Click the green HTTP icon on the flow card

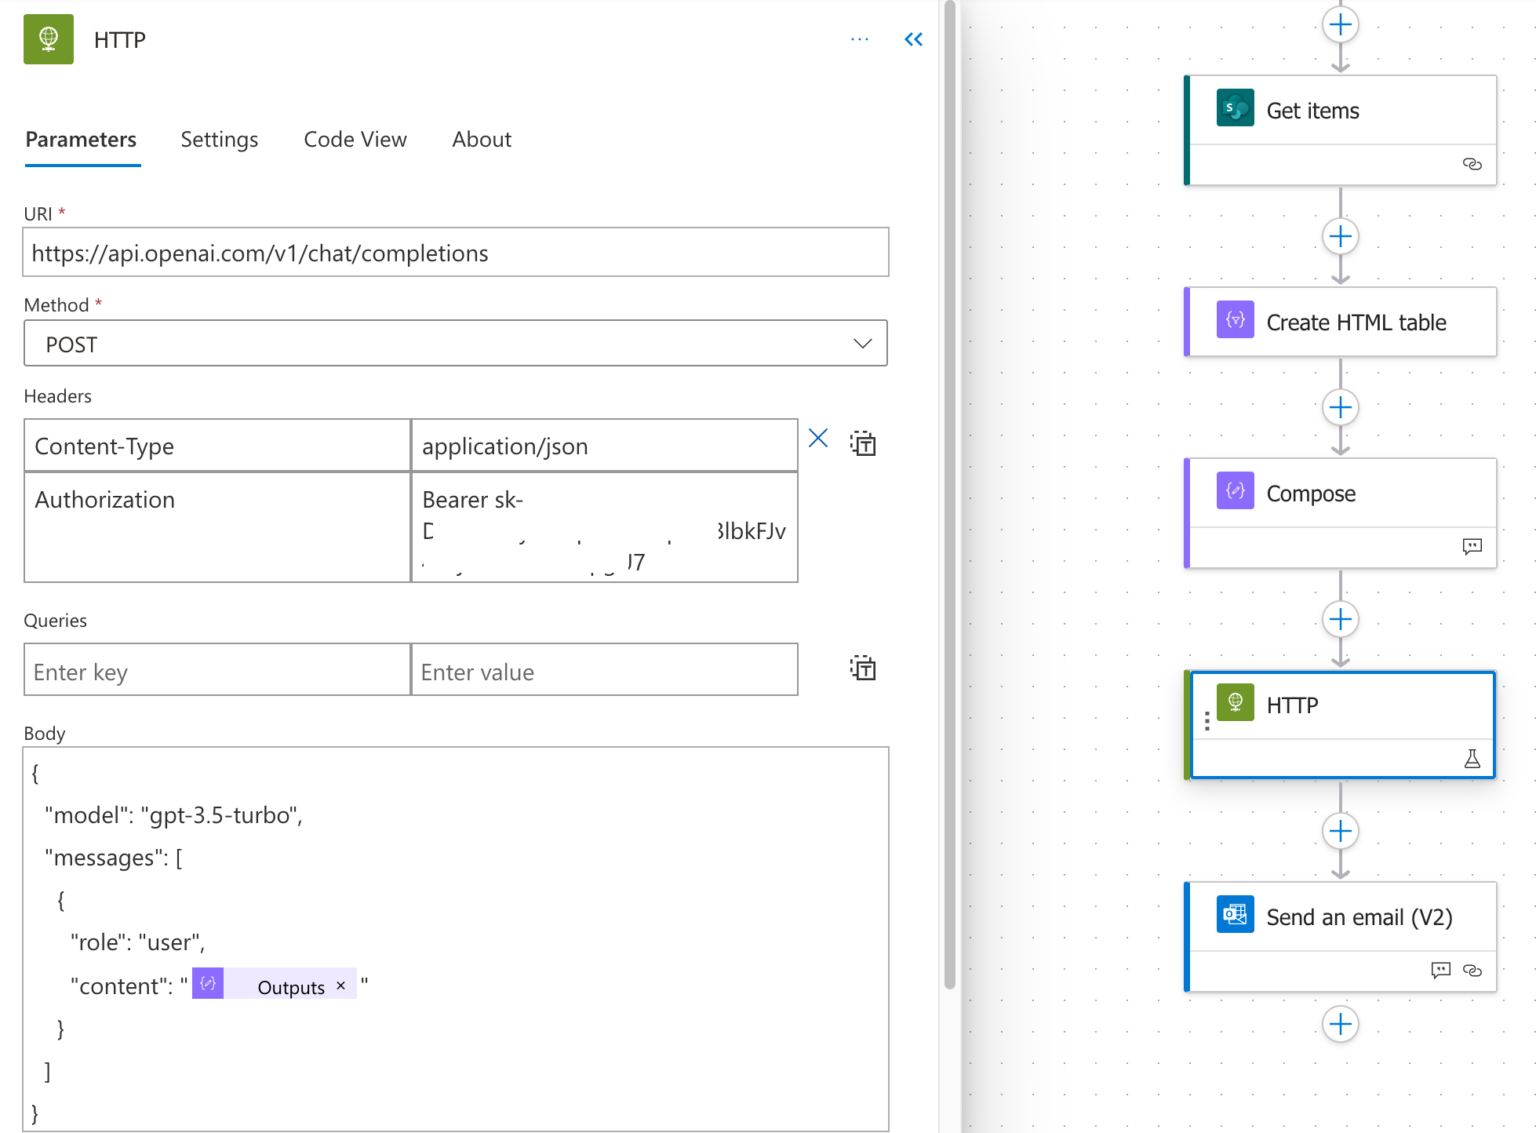click(1235, 703)
